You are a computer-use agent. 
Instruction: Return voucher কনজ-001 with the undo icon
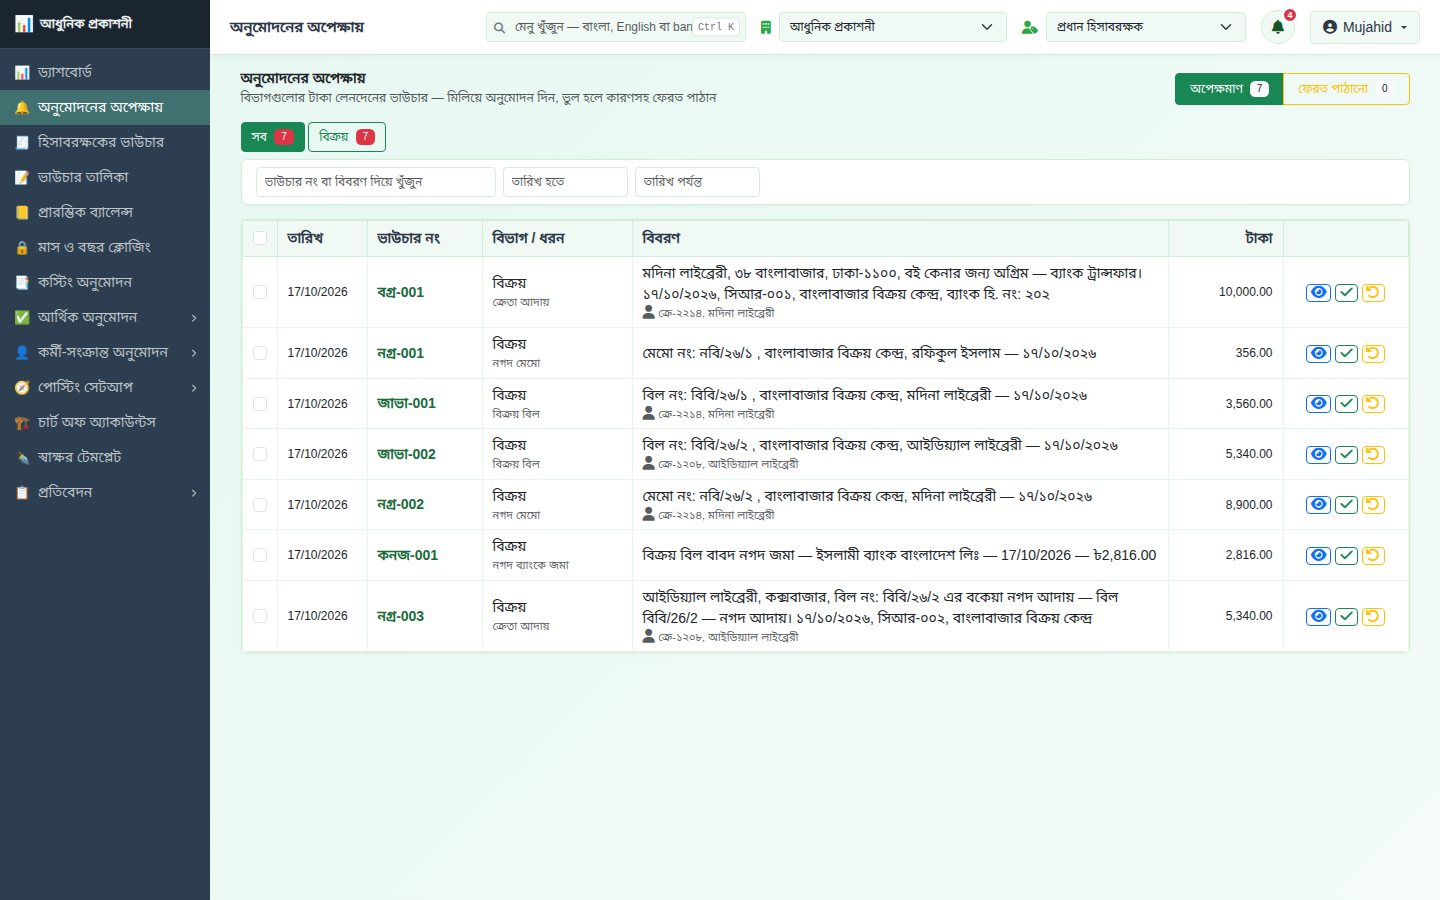[1373, 555]
